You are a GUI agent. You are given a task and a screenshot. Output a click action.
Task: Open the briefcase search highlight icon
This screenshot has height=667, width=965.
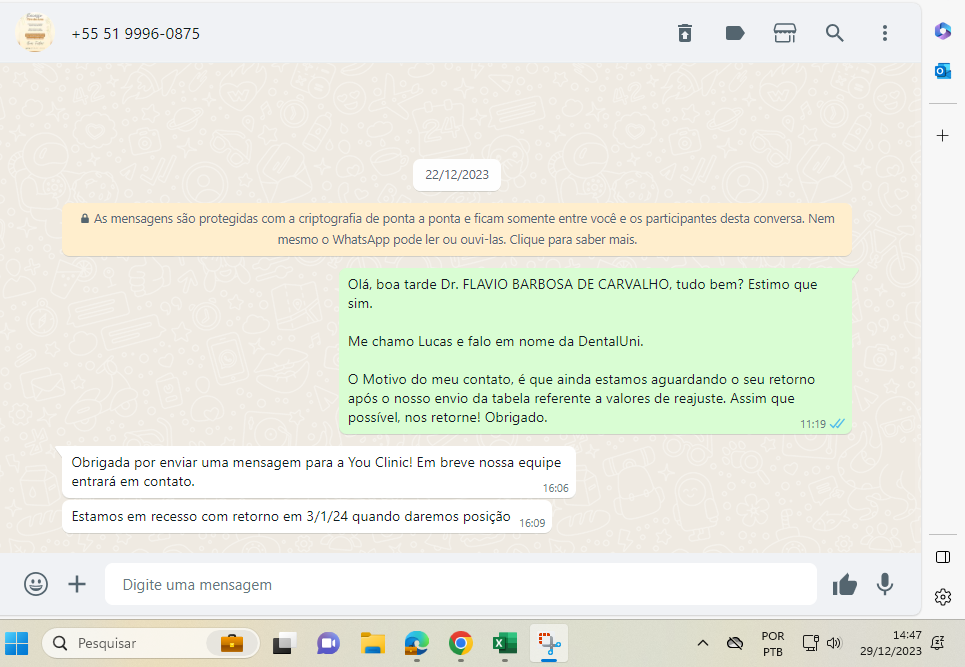(x=231, y=644)
